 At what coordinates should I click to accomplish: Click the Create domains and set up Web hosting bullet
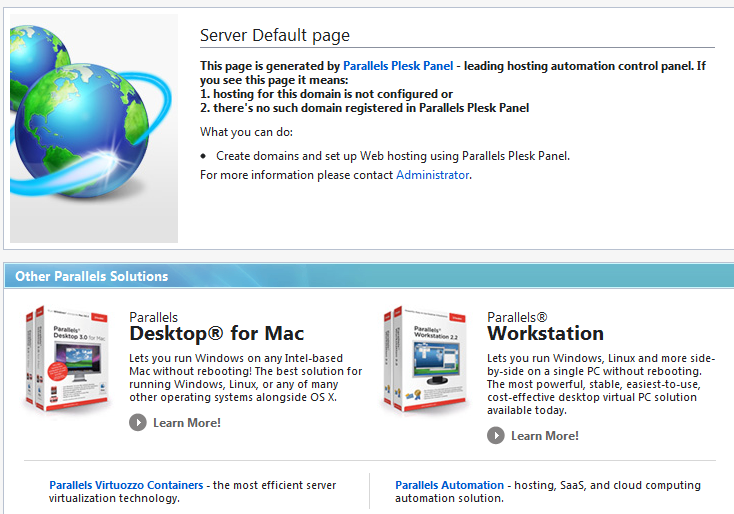coord(392,156)
